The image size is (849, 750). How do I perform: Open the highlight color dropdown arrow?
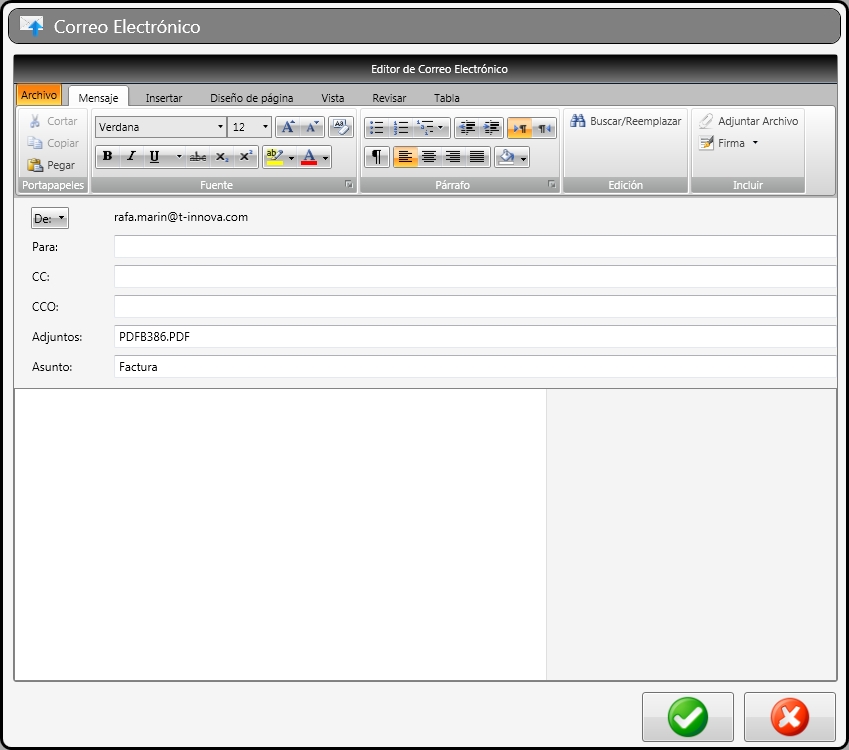(x=291, y=158)
